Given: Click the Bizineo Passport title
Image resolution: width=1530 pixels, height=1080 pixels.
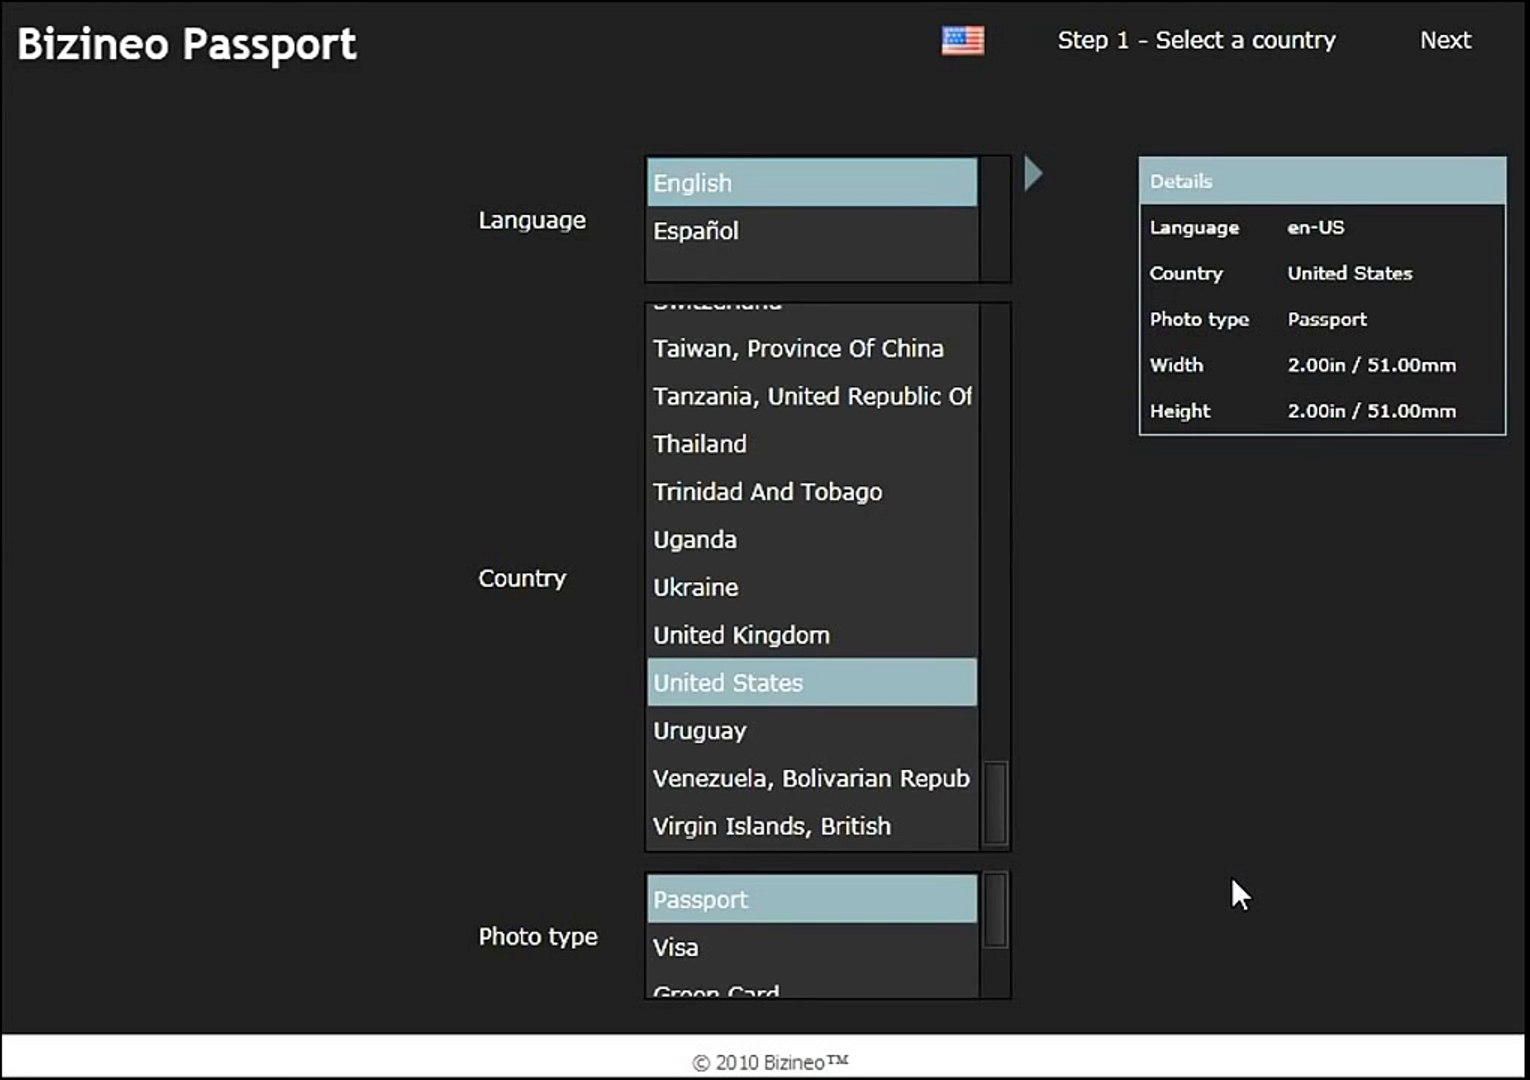Looking at the screenshot, I should (x=187, y=44).
